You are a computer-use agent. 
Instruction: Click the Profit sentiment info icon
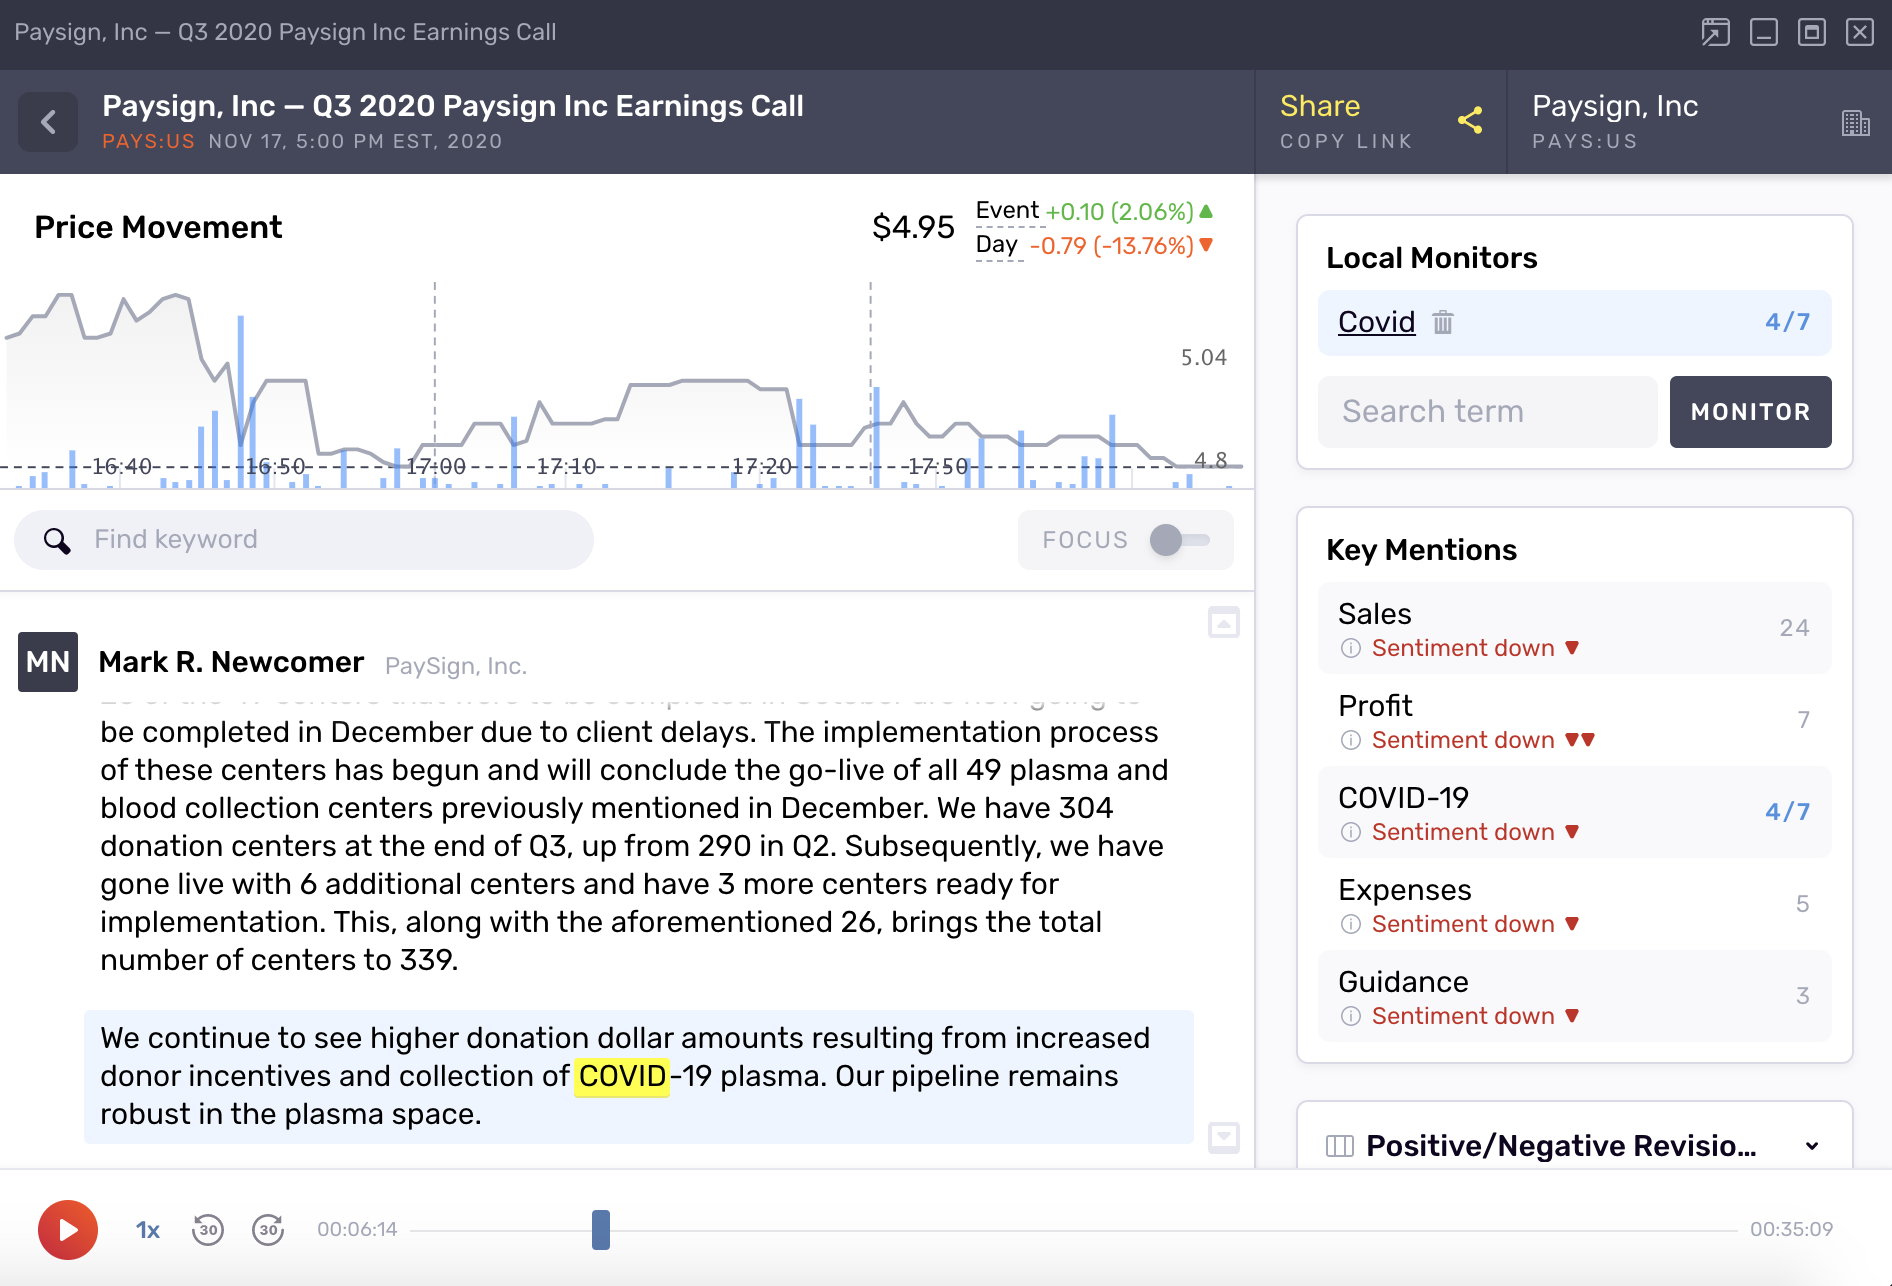coord(1350,740)
